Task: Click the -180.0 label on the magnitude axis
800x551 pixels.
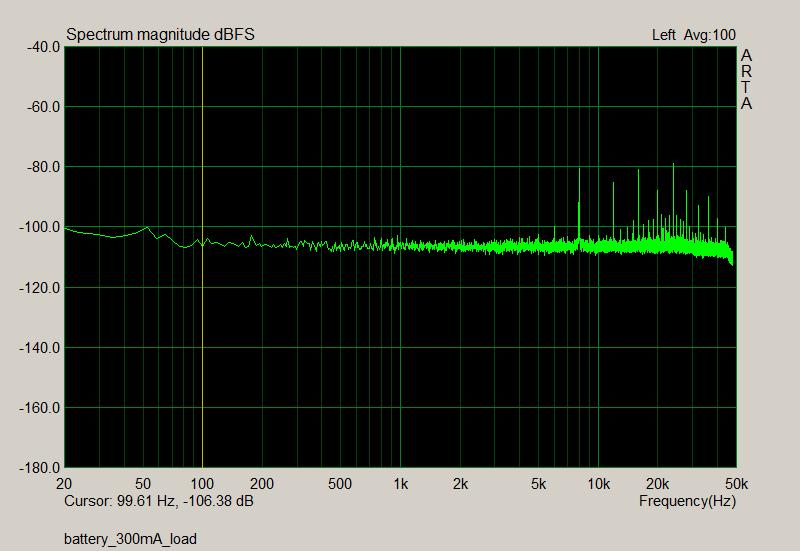Action: tap(40, 468)
